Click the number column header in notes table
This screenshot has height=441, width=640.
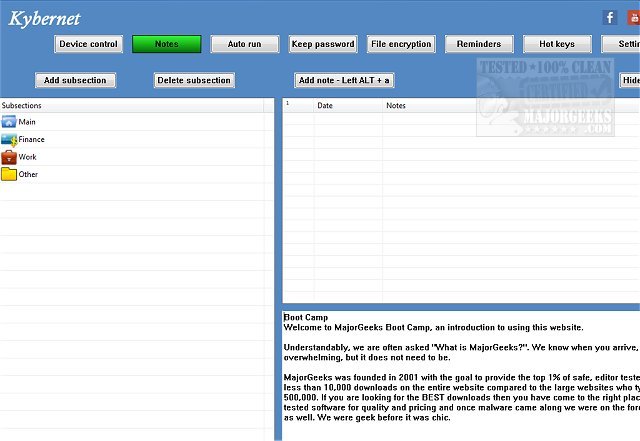pos(298,106)
